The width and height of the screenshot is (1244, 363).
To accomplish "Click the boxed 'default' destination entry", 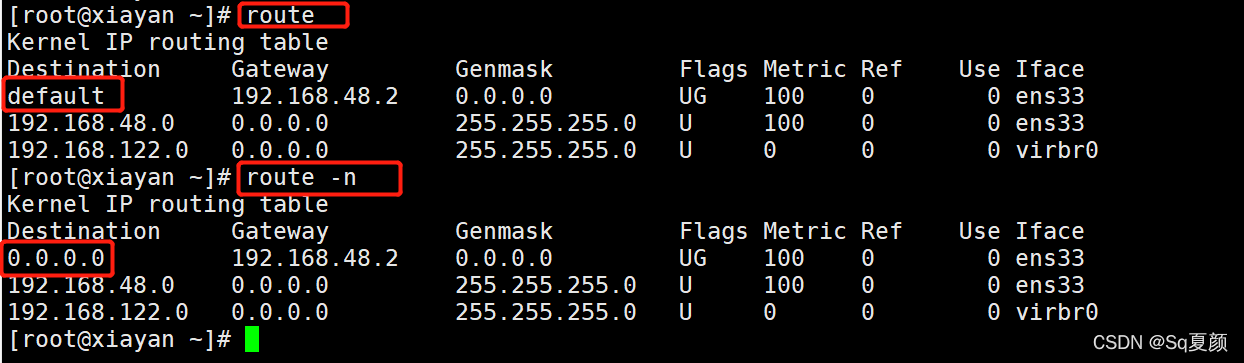I will click(56, 96).
